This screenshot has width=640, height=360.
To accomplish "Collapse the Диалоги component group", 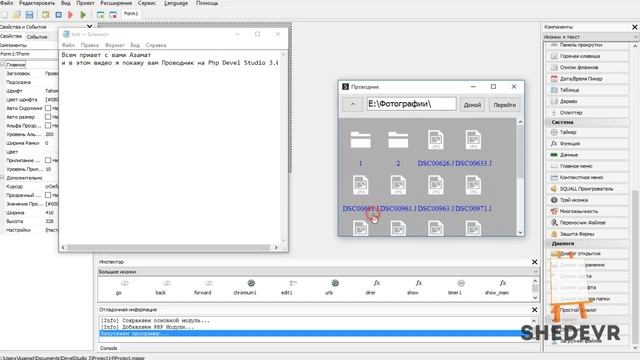I will point(548,243).
